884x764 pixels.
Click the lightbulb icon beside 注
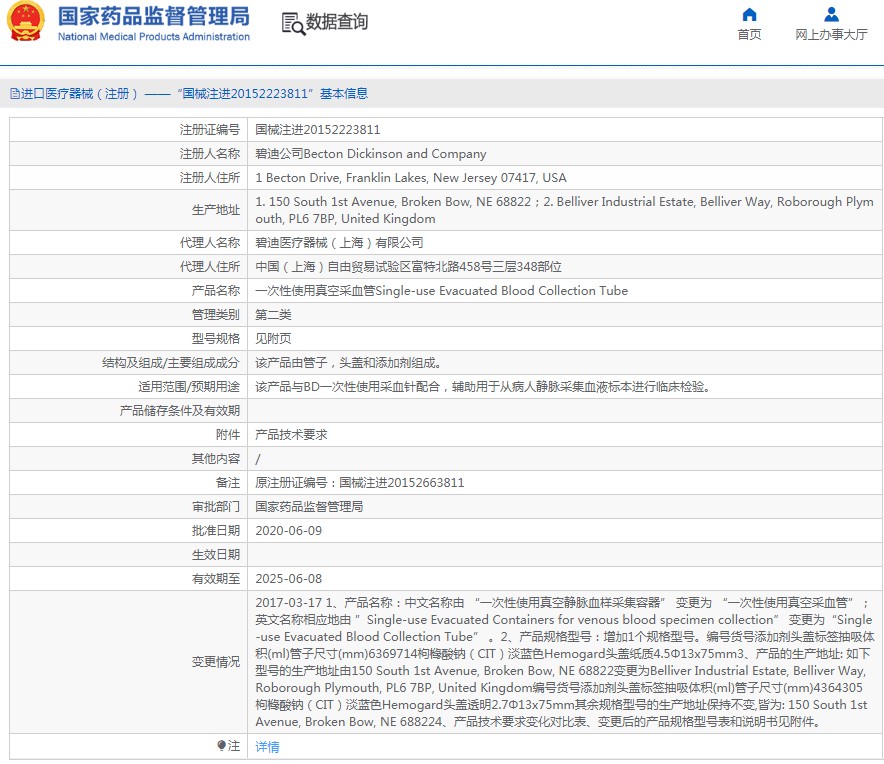[222, 746]
